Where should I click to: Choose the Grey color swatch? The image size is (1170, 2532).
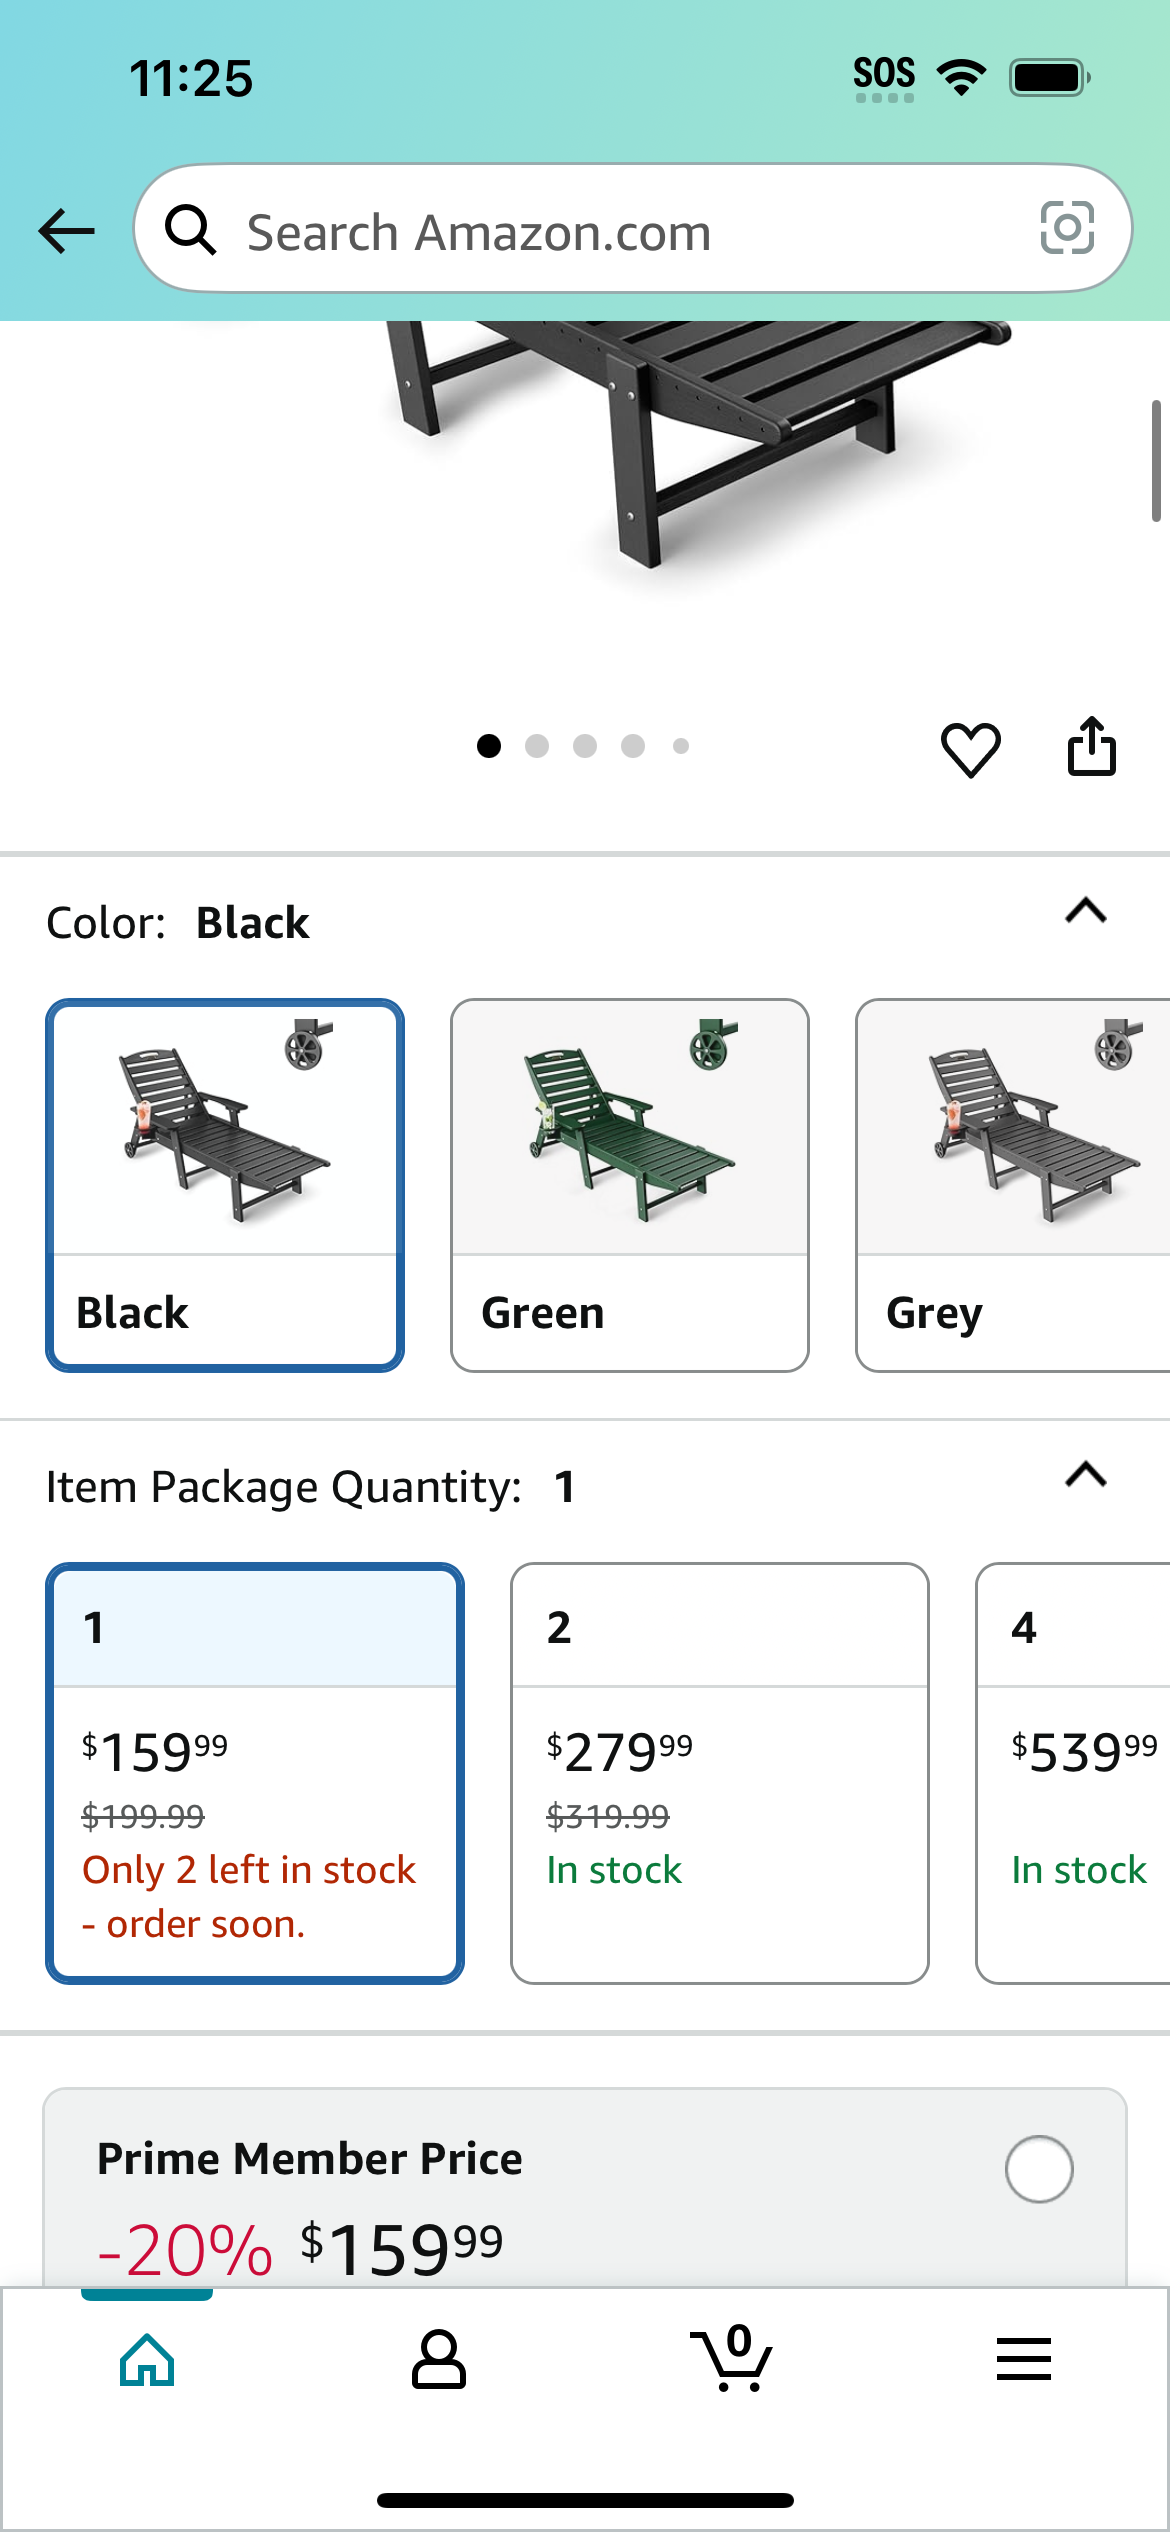coord(1013,1185)
